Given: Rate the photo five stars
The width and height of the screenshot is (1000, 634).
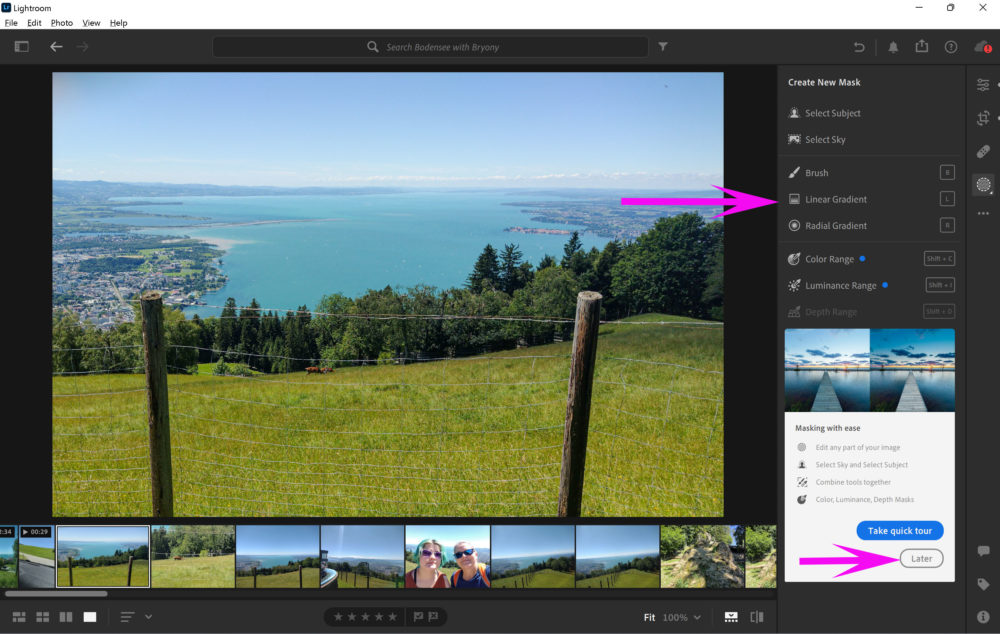Looking at the screenshot, I should click(x=393, y=617).
